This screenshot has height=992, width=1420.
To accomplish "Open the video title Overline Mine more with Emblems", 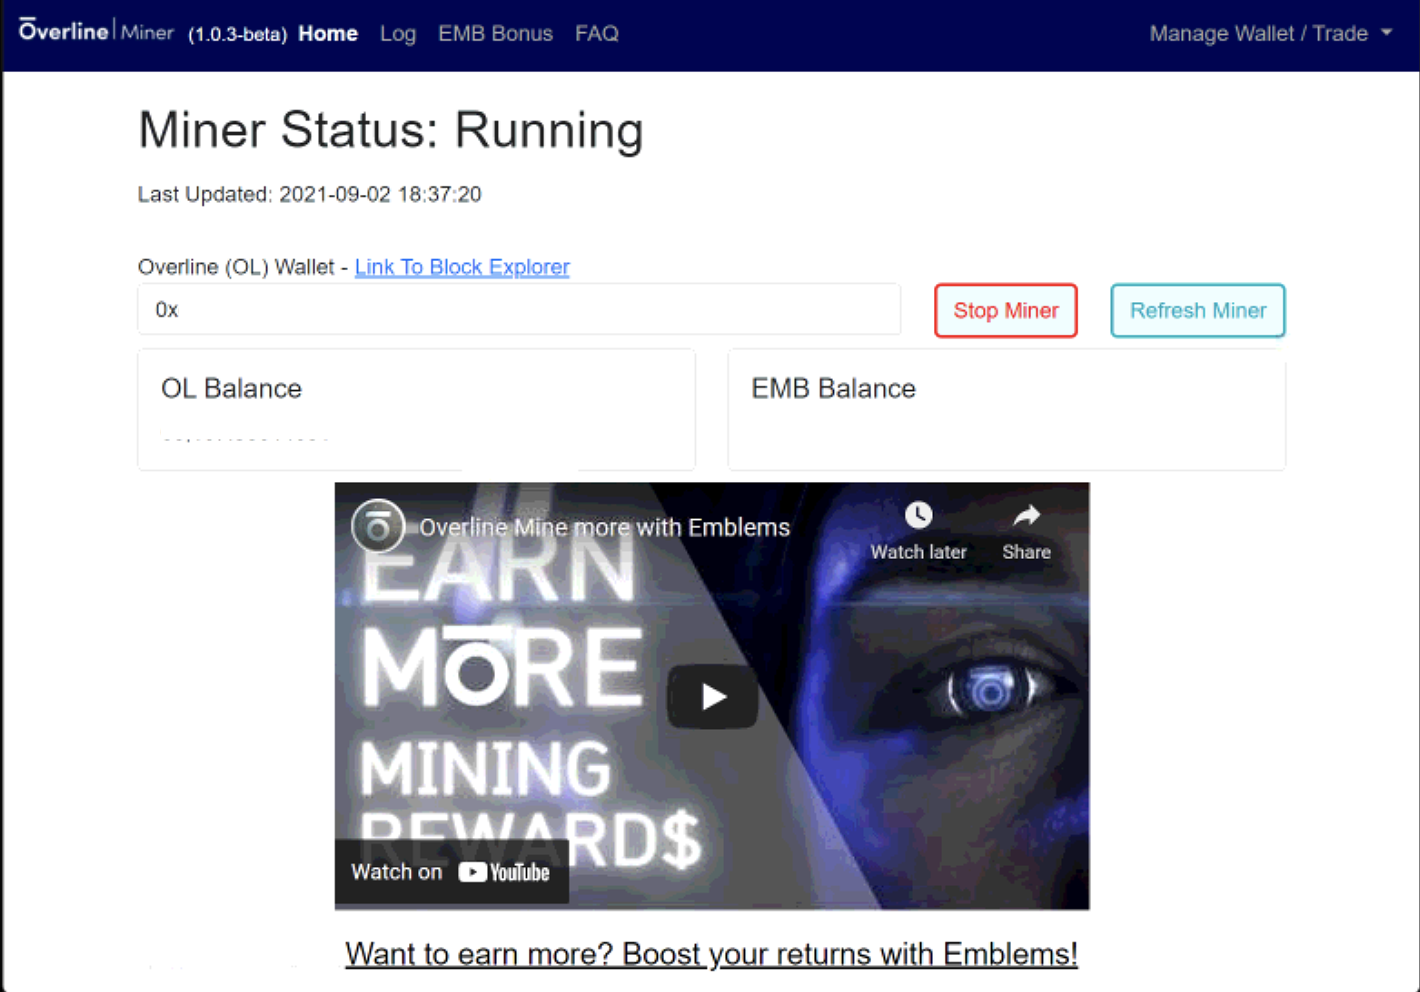I will 604,527.
